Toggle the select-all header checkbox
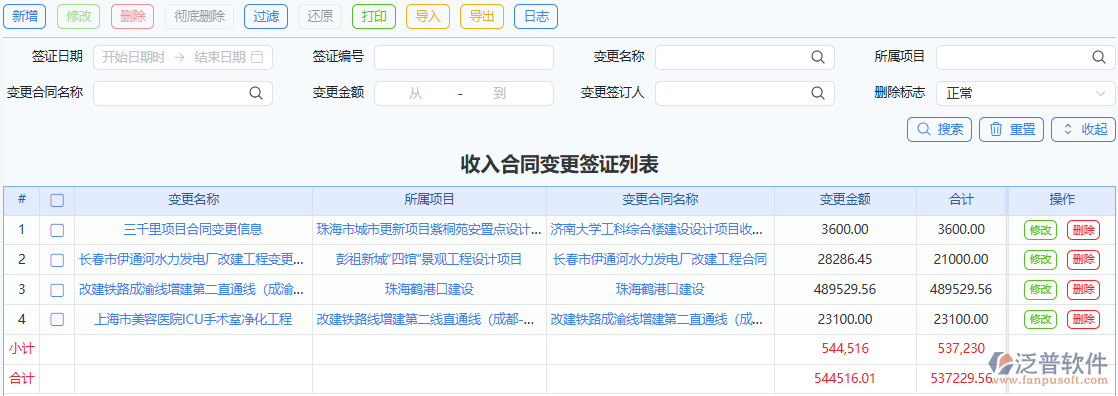Viewport: 1118px width, 396px height. tap(57, 200)
